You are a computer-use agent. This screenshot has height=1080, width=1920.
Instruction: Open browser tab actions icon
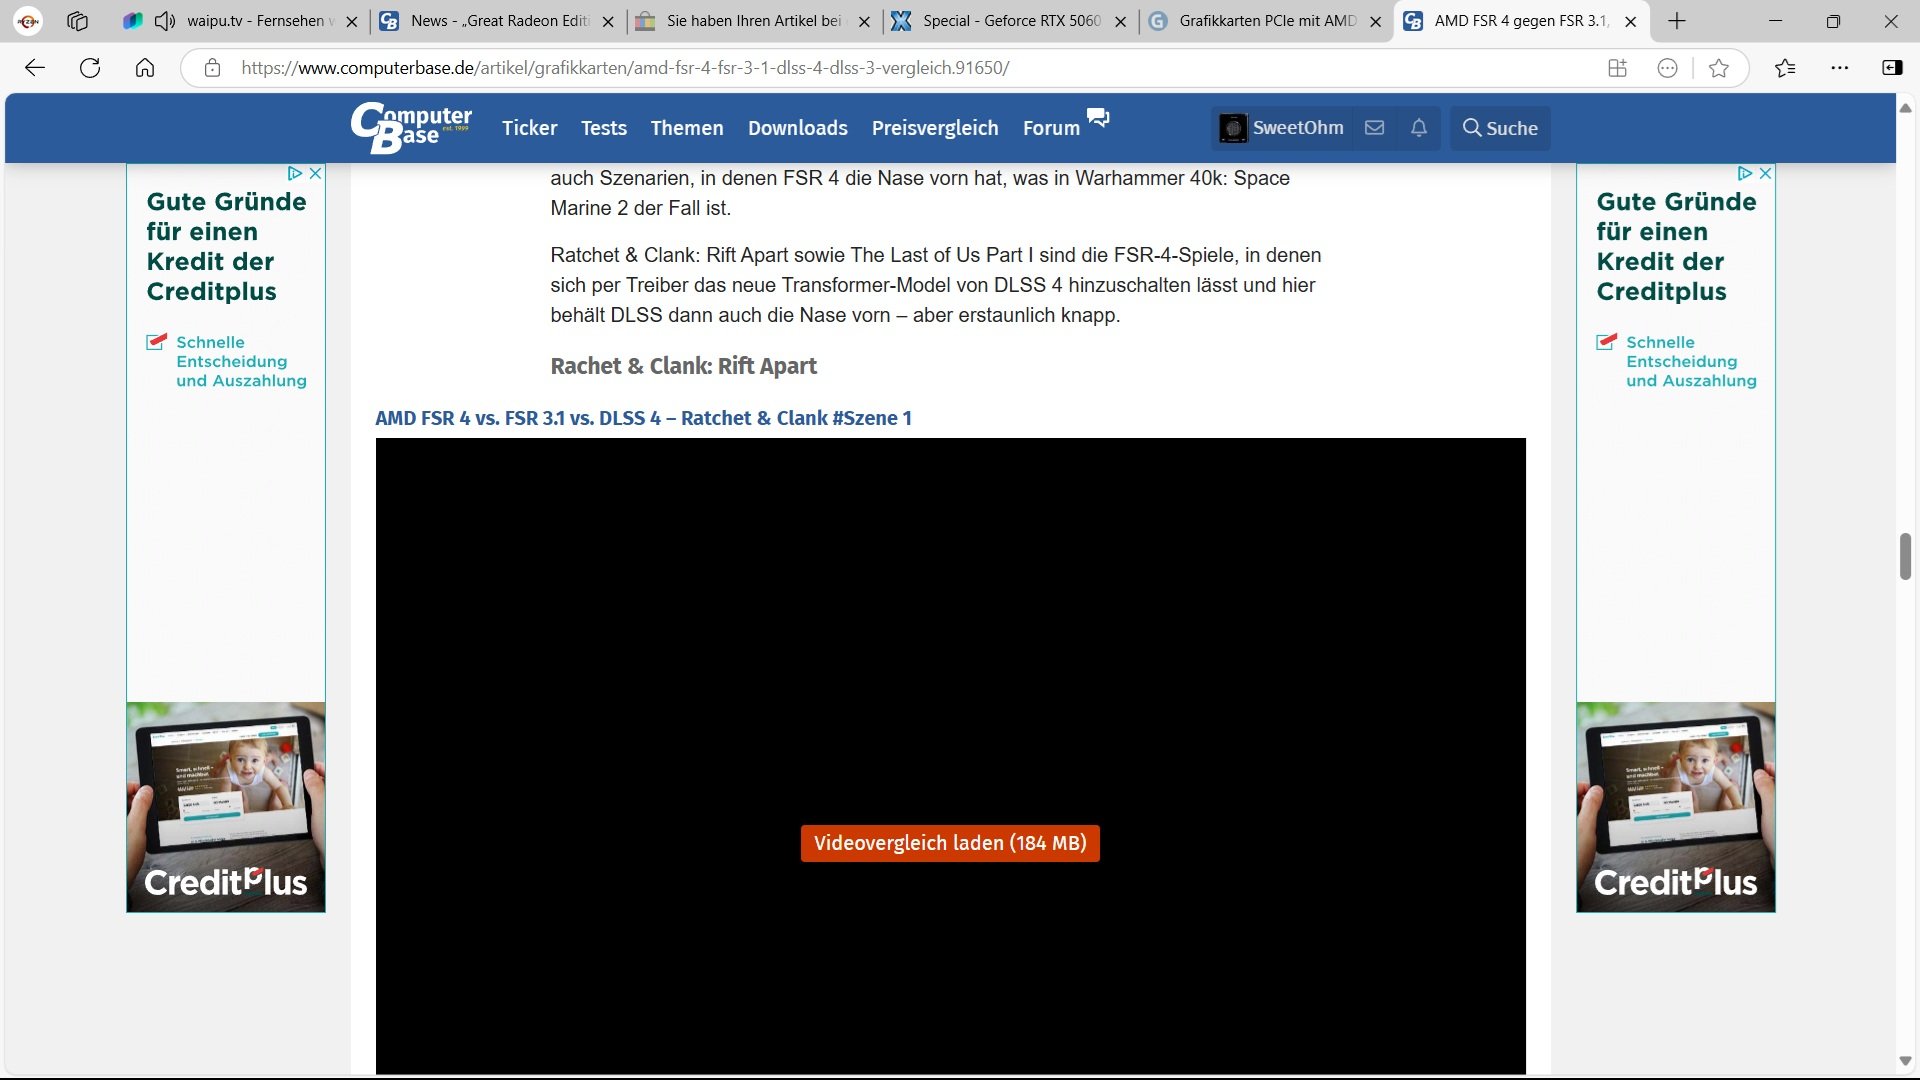77,21
